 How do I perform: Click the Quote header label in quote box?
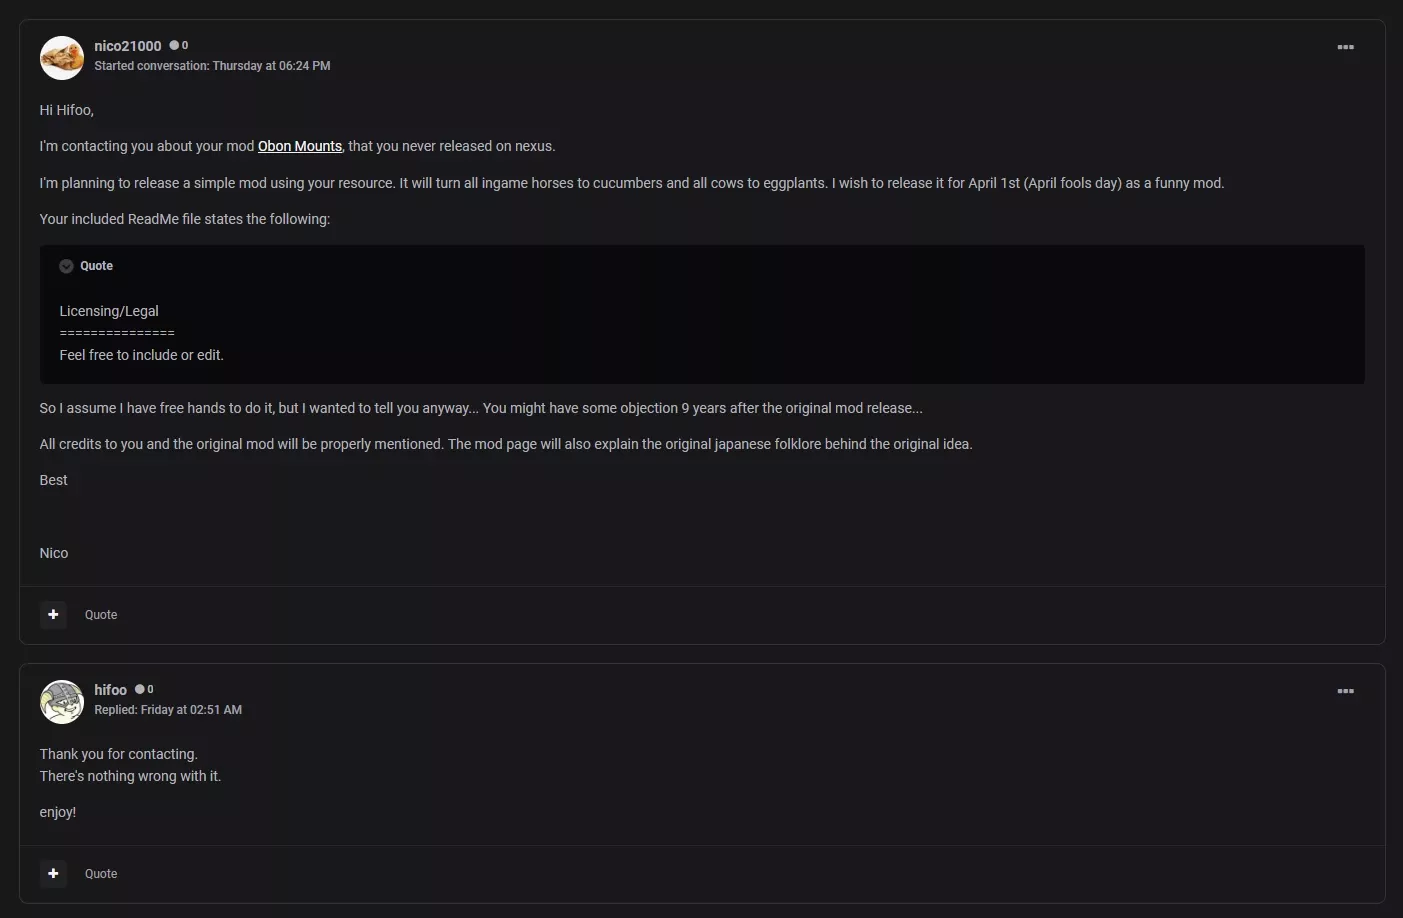(x=96, y=266)
